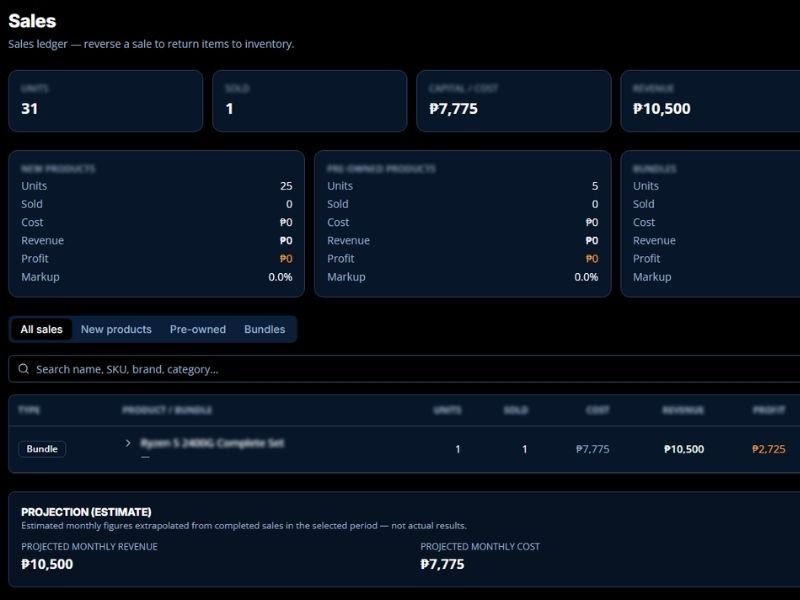Open the Pre-owned tab
The height and width of the screenshot is (600, 800).
tap(197, 329)
